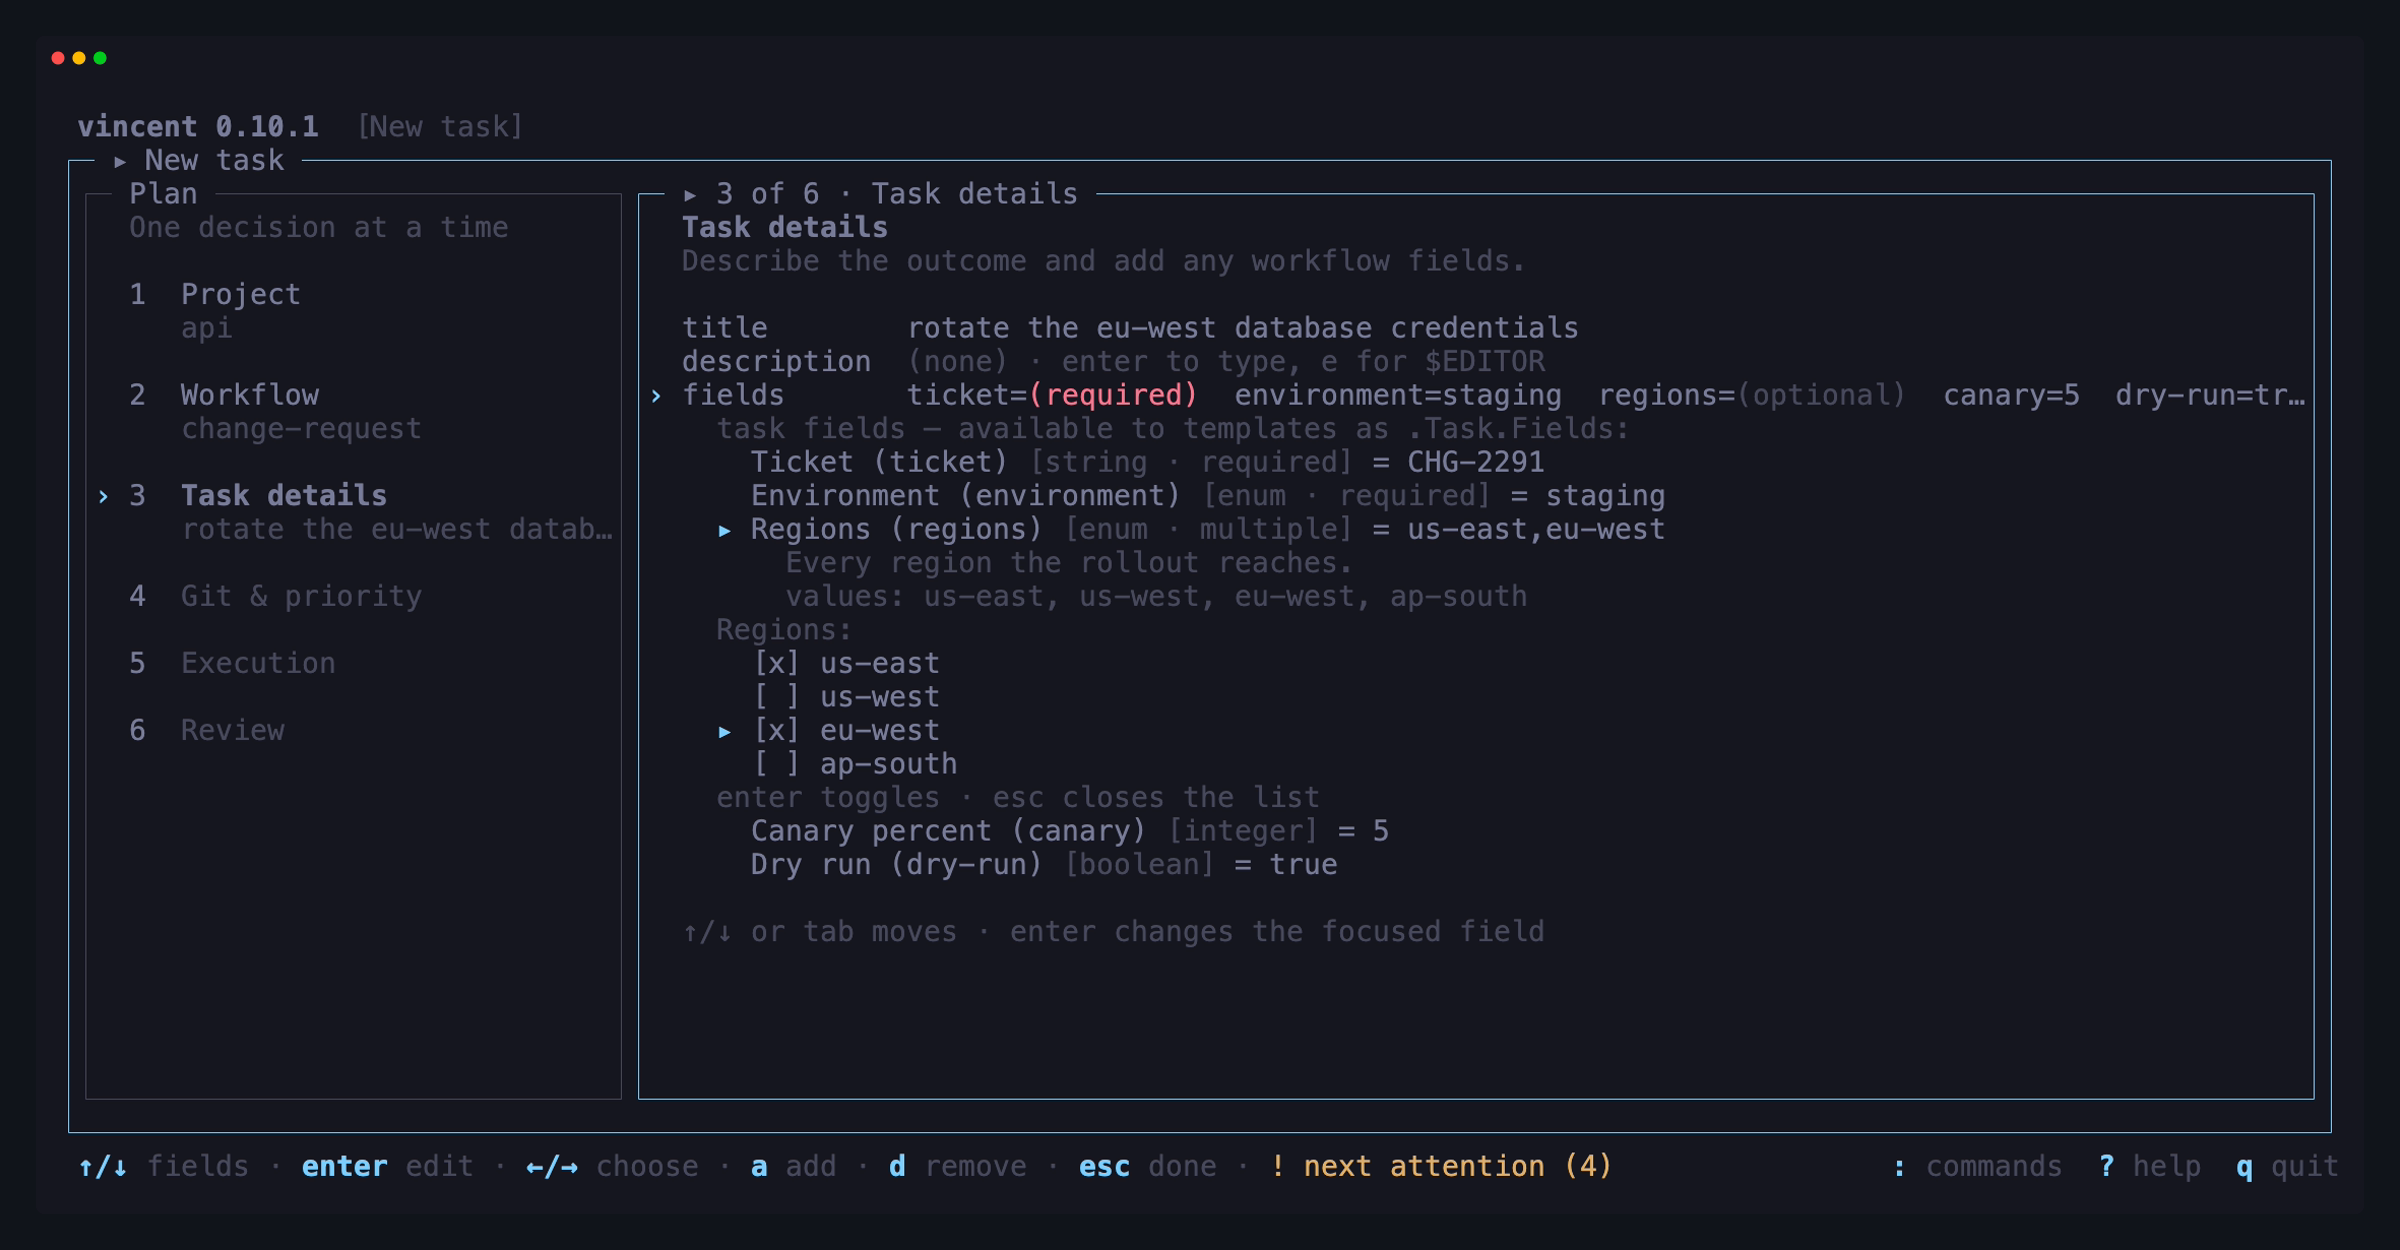
Task: Select the Canary percent field row
Action: click(x=1070, y=831)
